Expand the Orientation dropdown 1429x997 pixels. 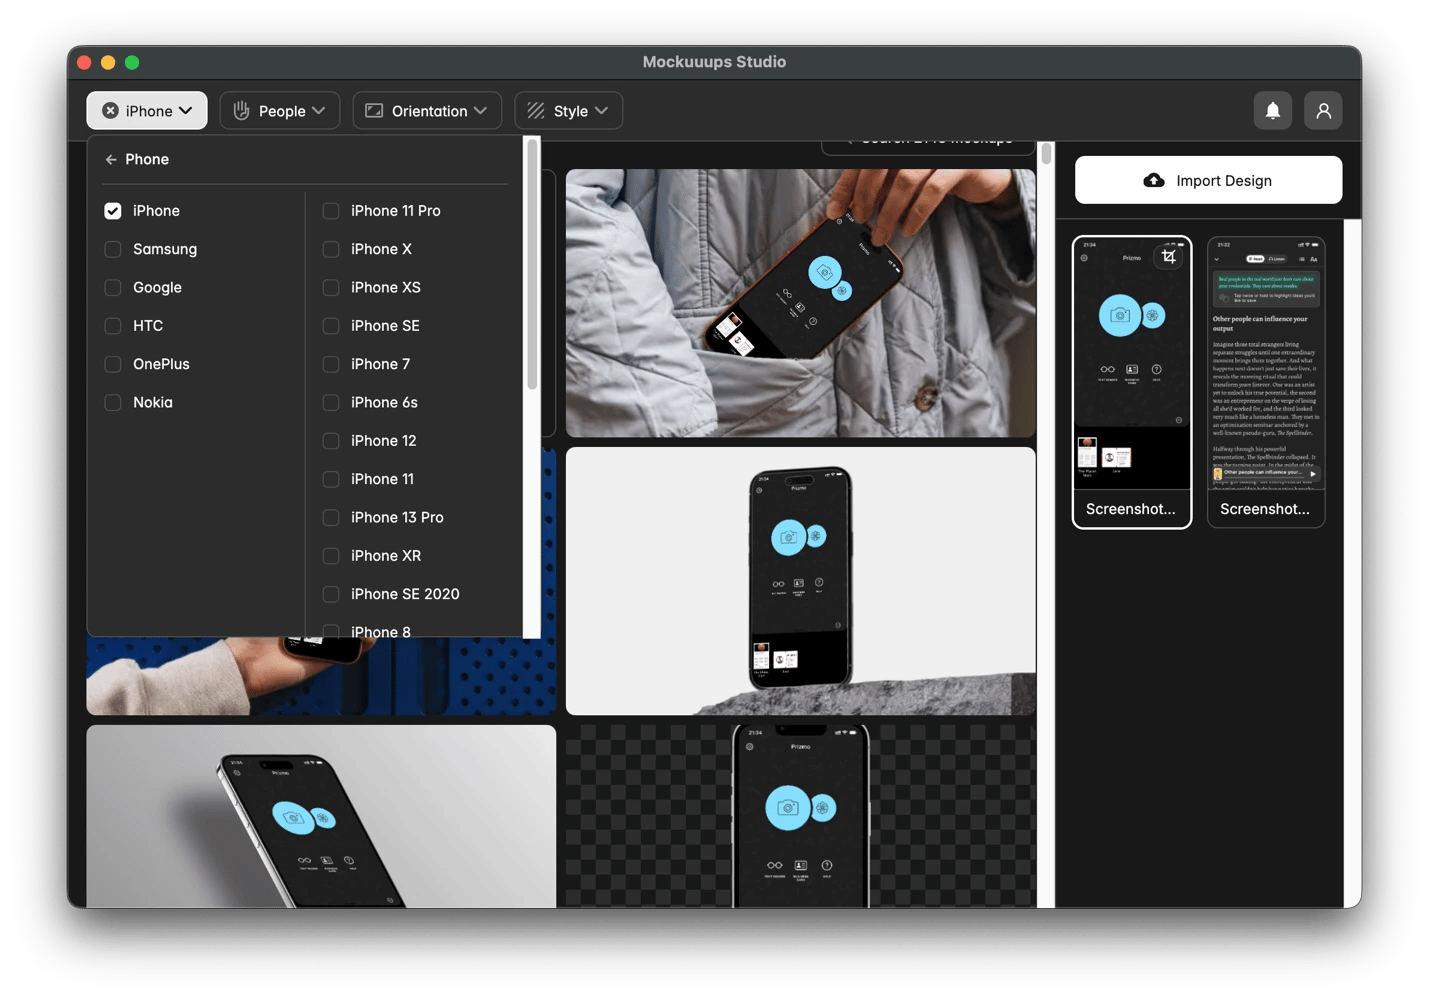tap(427, 111)
